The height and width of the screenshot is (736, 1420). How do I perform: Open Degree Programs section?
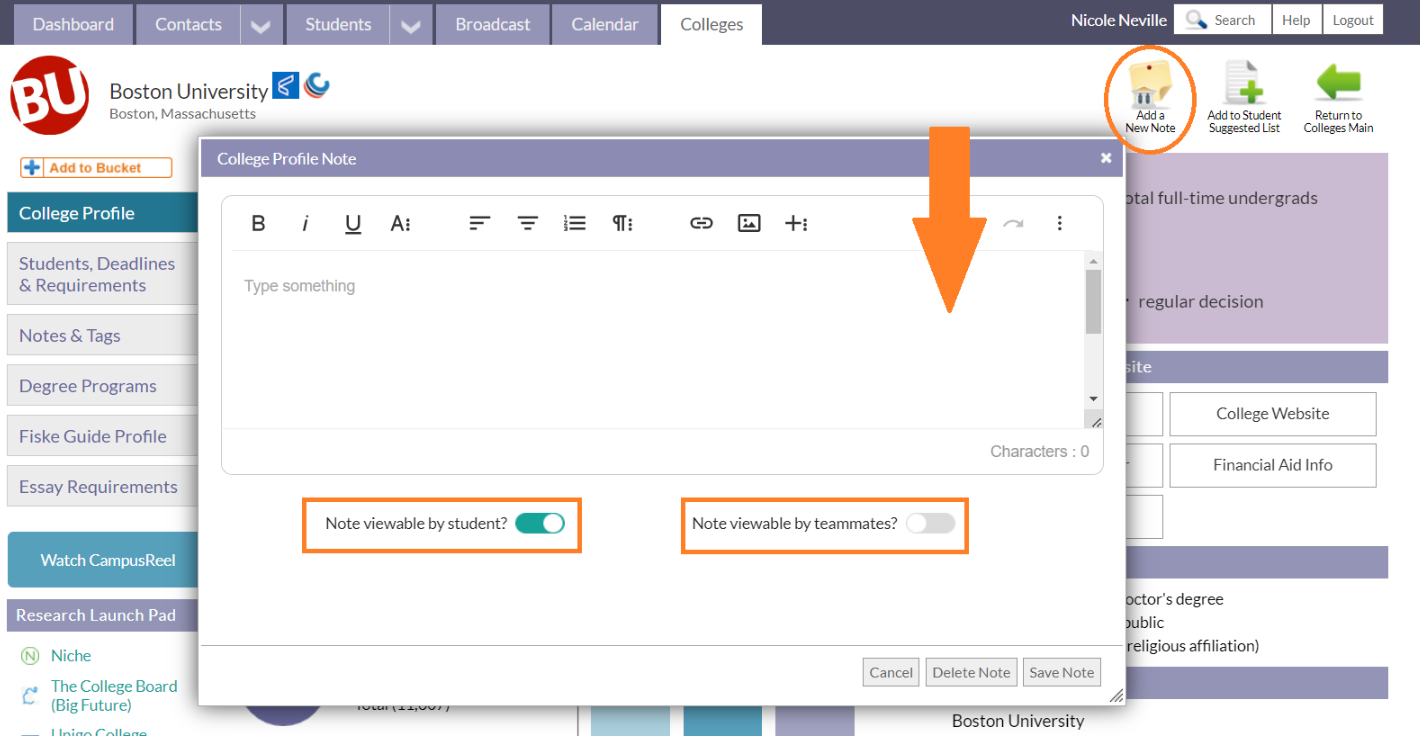click(x=103, y=386)
